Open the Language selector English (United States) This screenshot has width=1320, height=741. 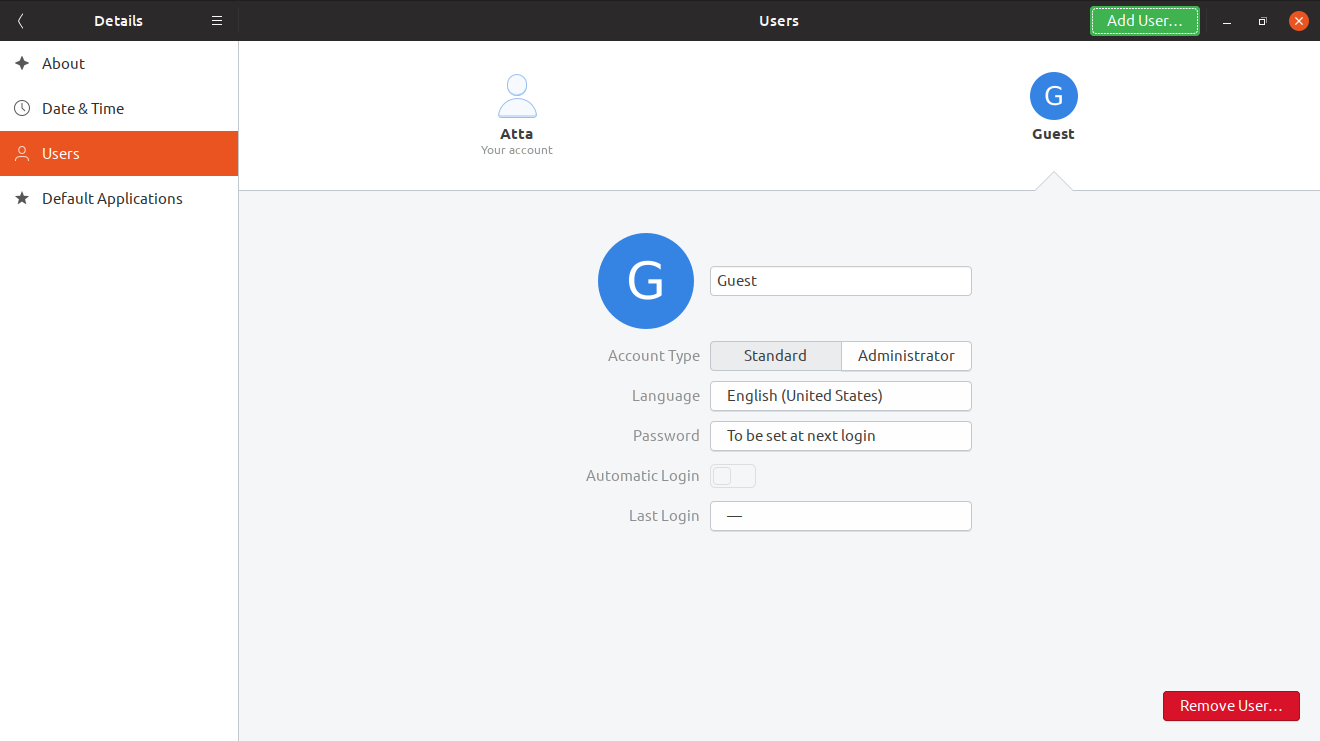click(x=840, y=396)
